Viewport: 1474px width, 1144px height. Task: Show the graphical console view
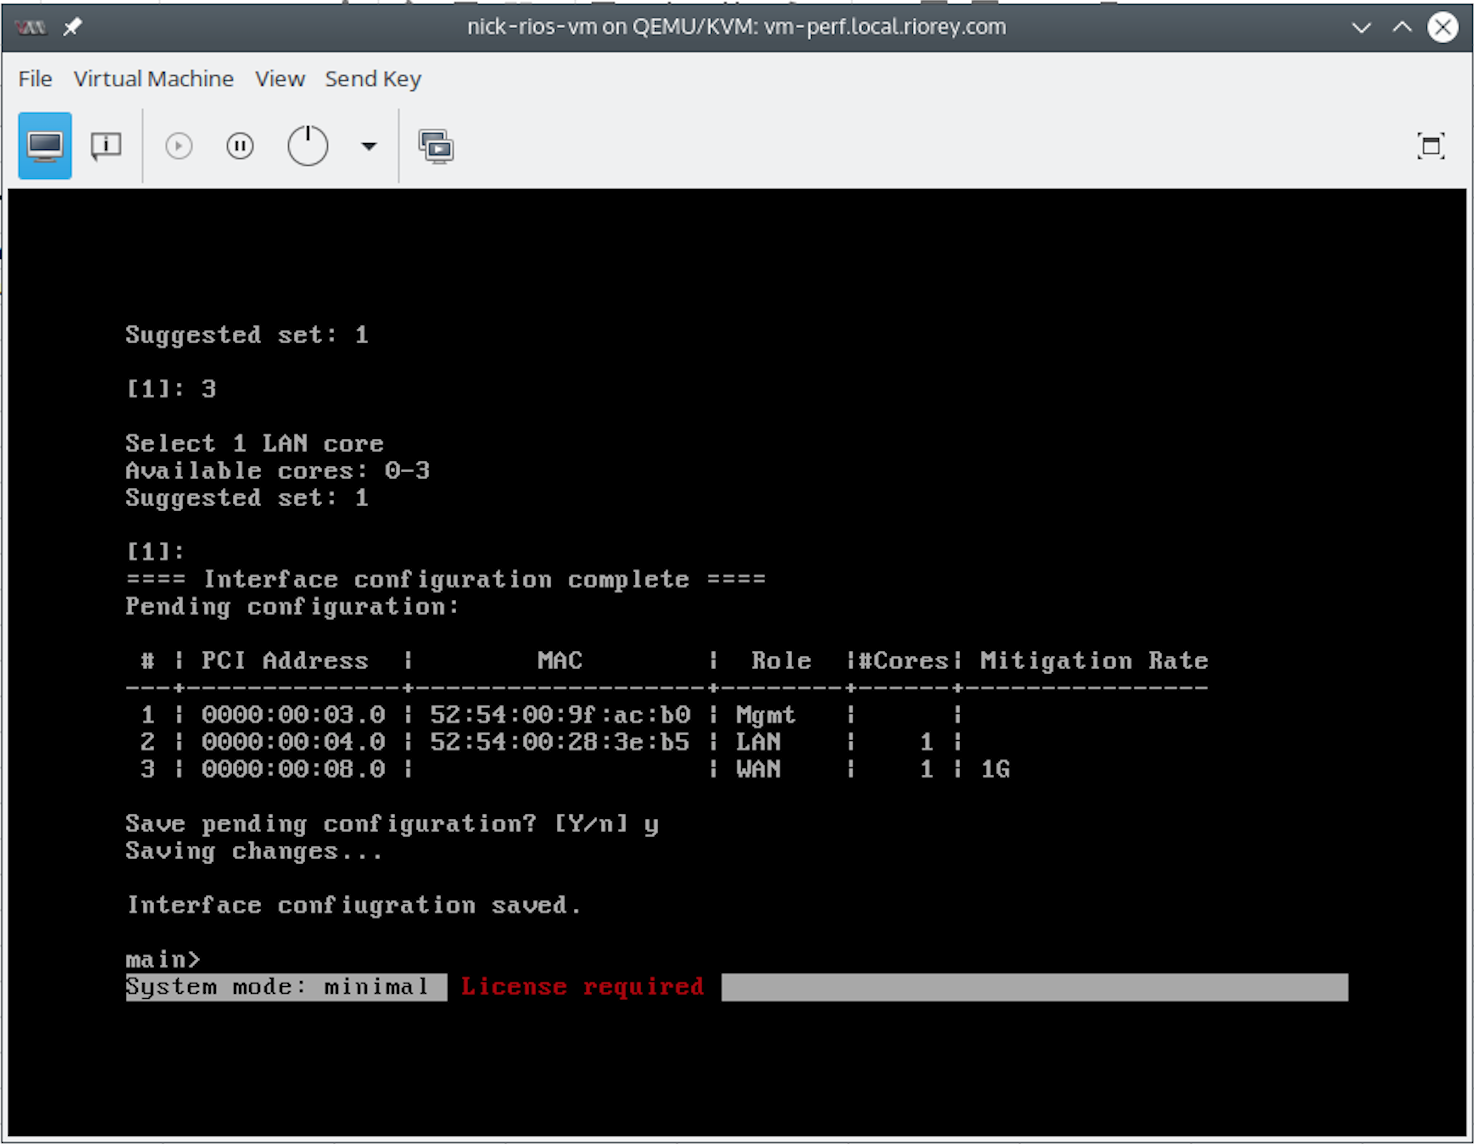click(45, 146)
